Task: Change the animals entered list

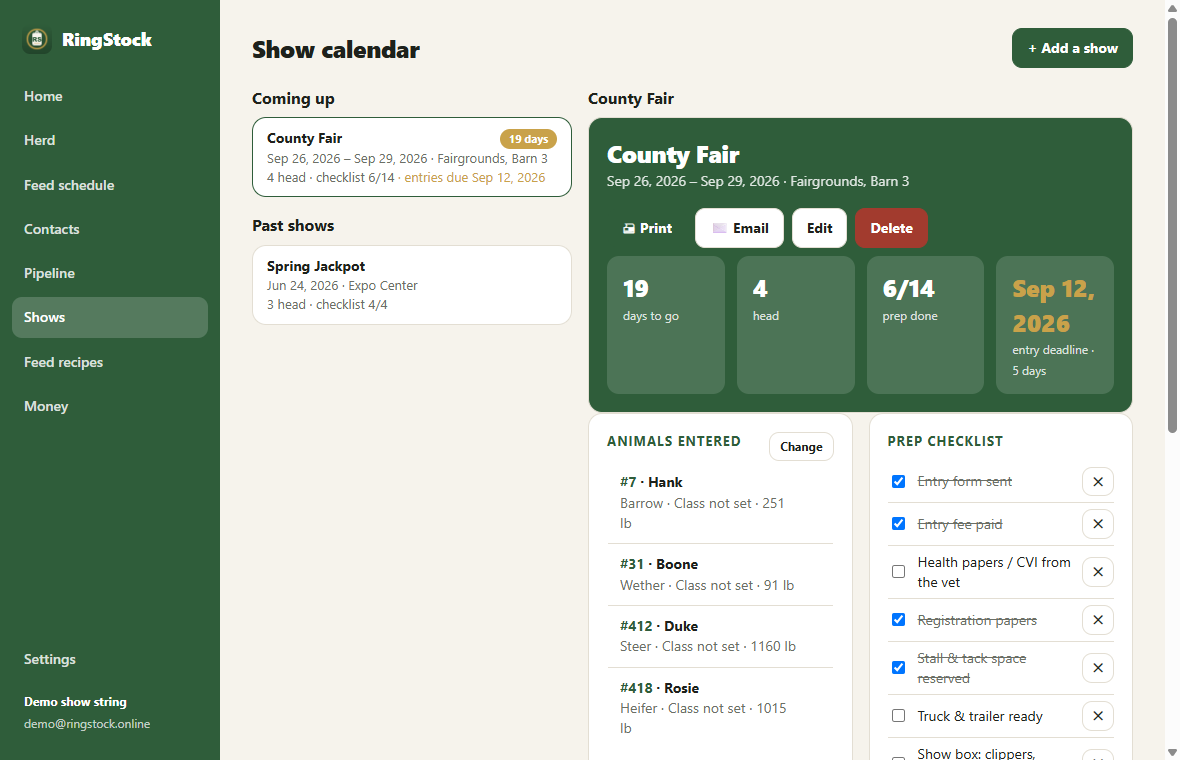Action: [x=801, y=447]
